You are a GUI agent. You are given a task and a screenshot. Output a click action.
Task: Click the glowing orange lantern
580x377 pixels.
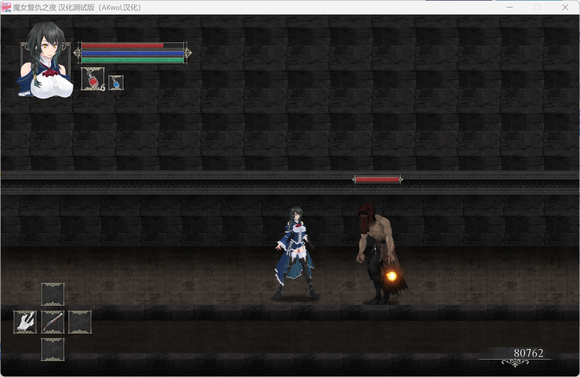coord(391,276)
